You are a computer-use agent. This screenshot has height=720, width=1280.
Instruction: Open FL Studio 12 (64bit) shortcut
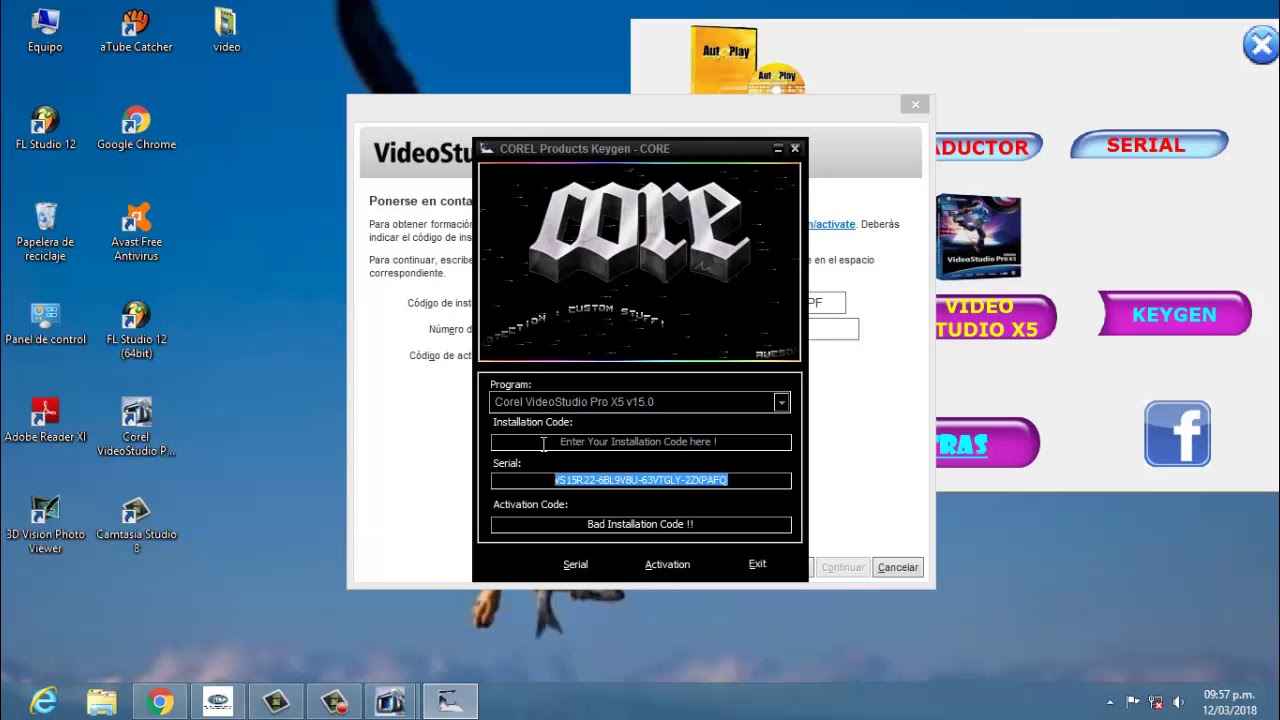point(136,330)
